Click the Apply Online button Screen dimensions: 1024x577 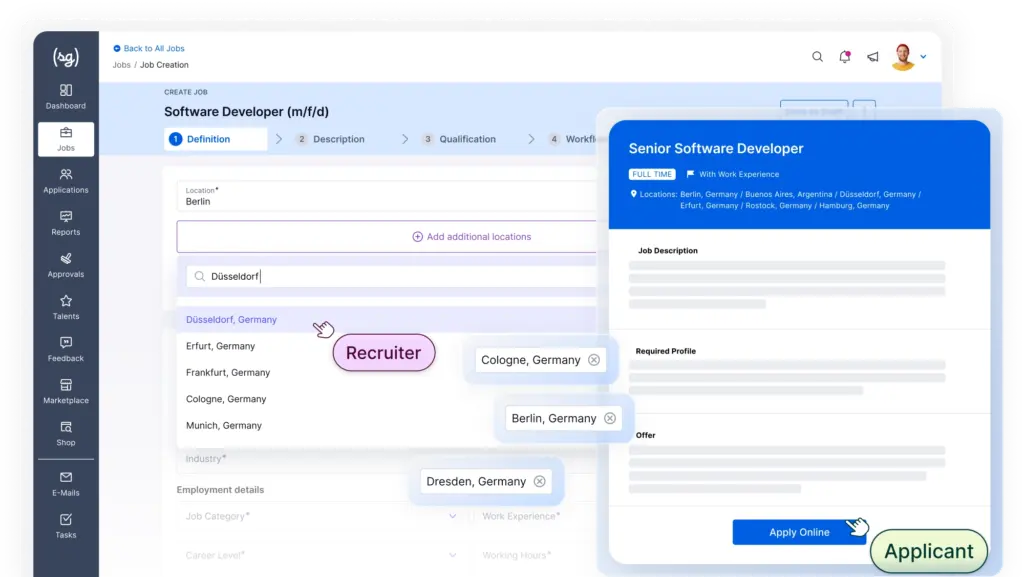799,532
